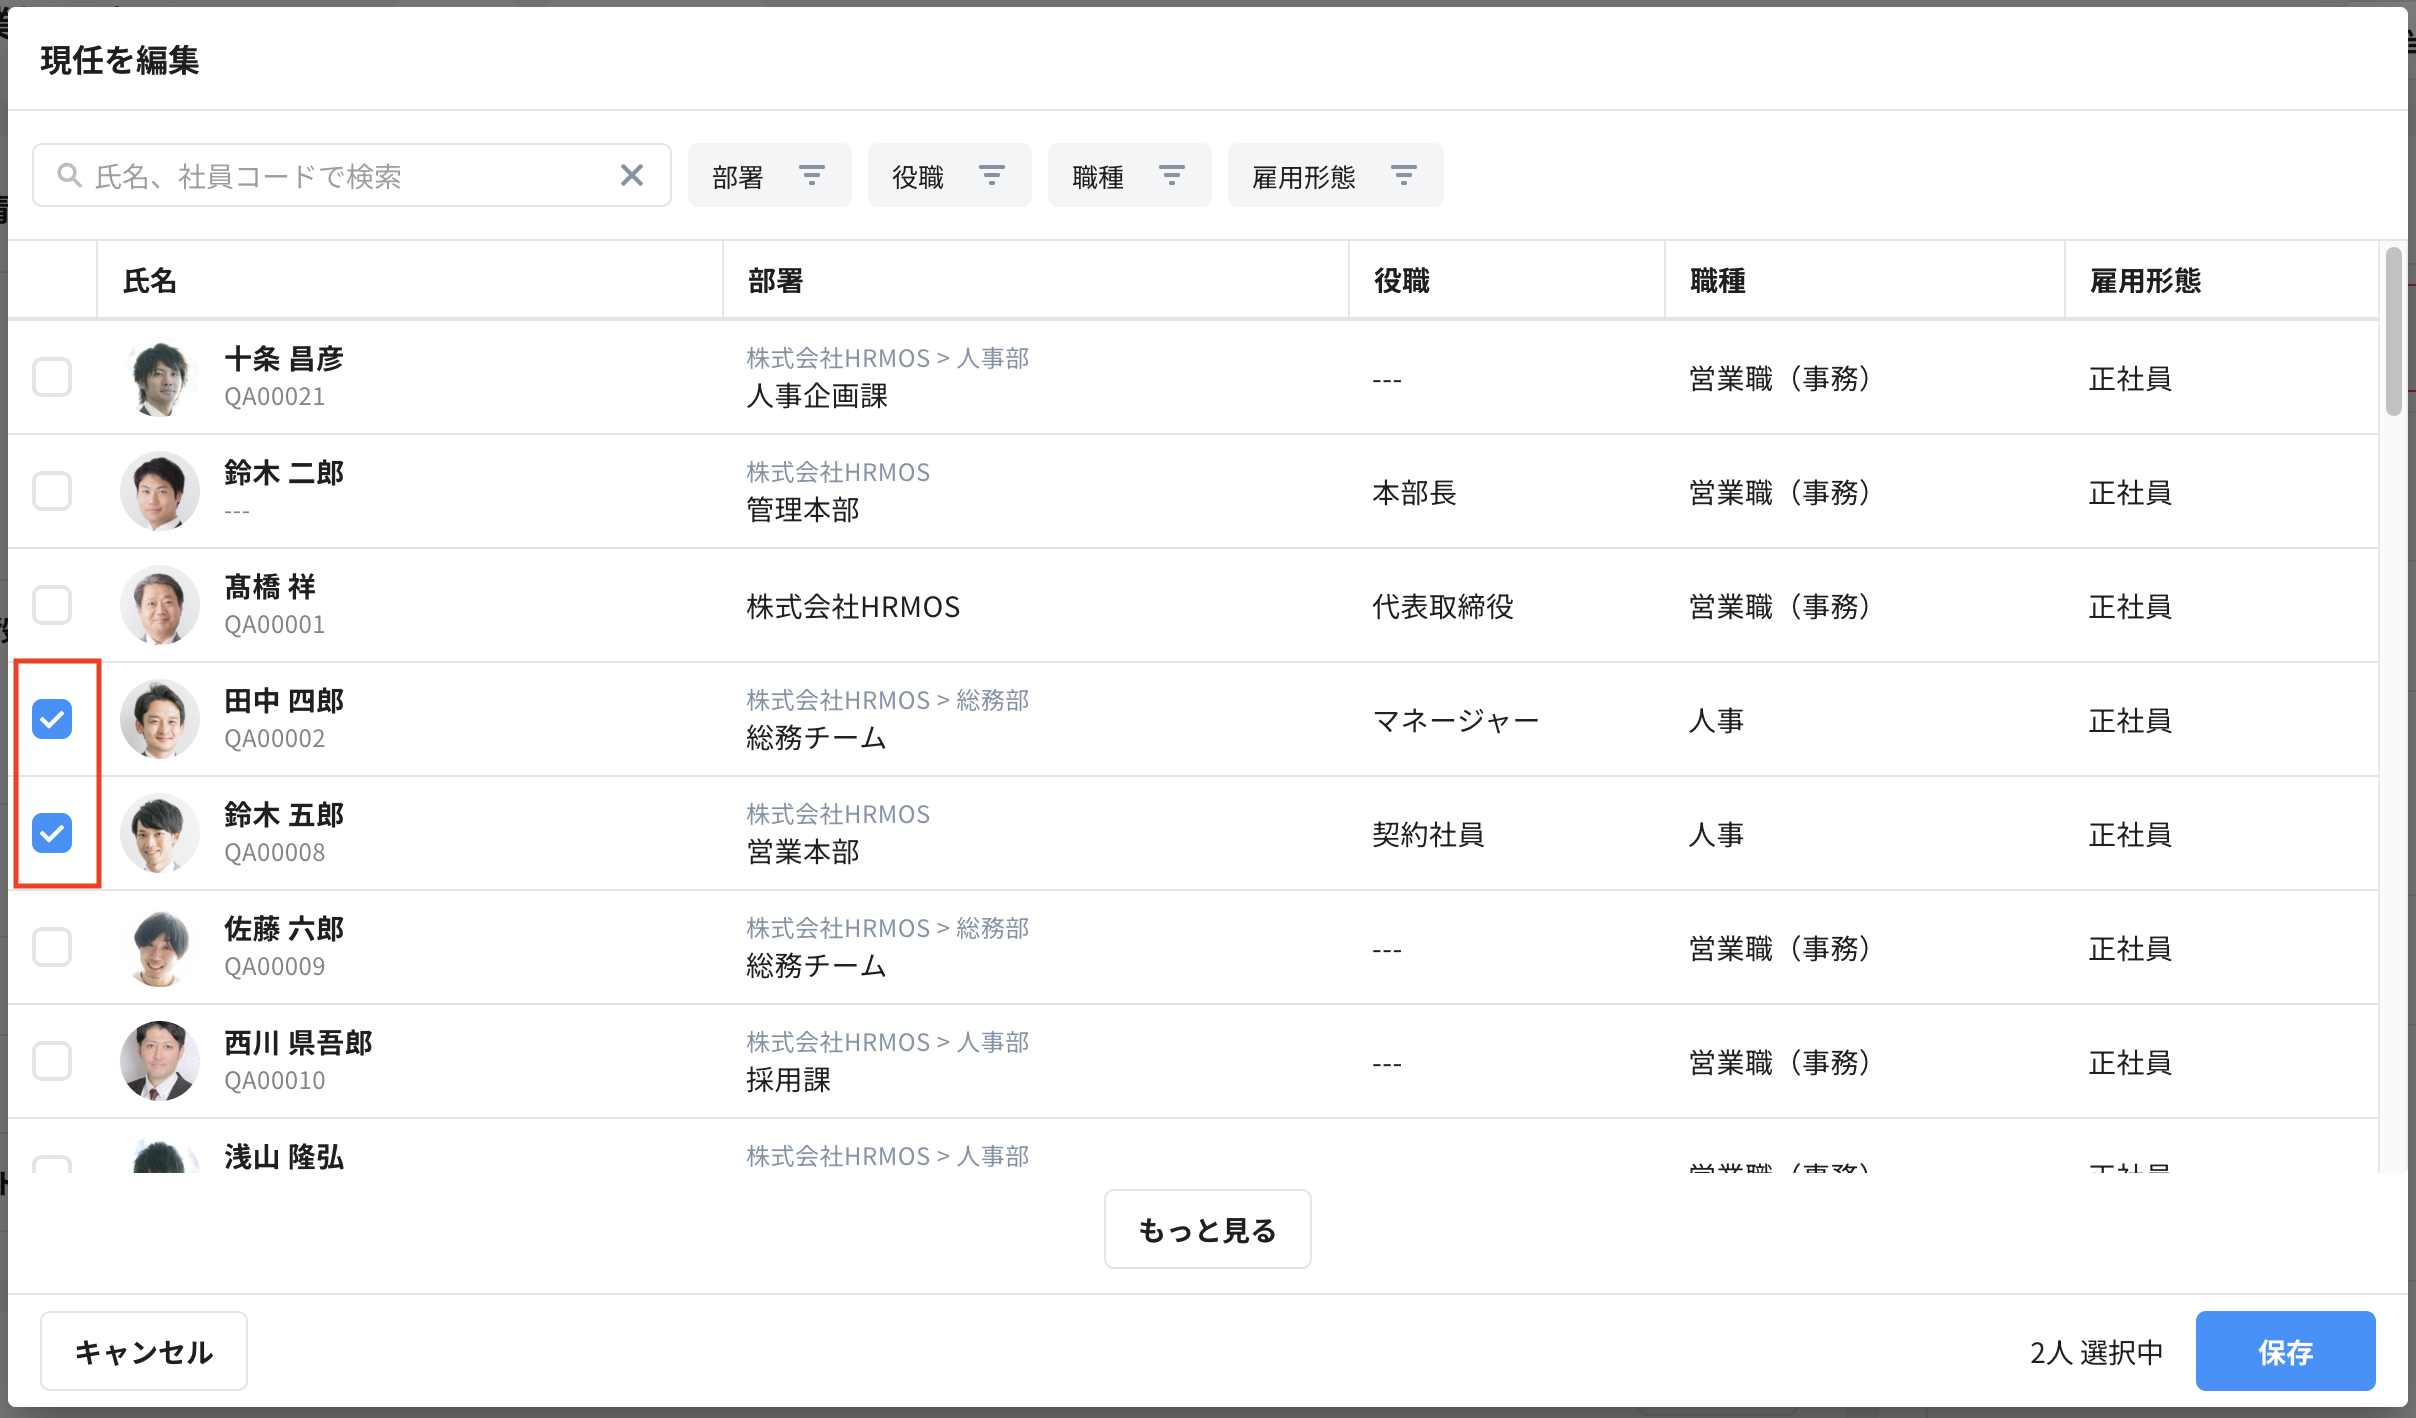
Task: Open department link 株式会社HRMOS > 総務部
Action: tap(886, 699)
